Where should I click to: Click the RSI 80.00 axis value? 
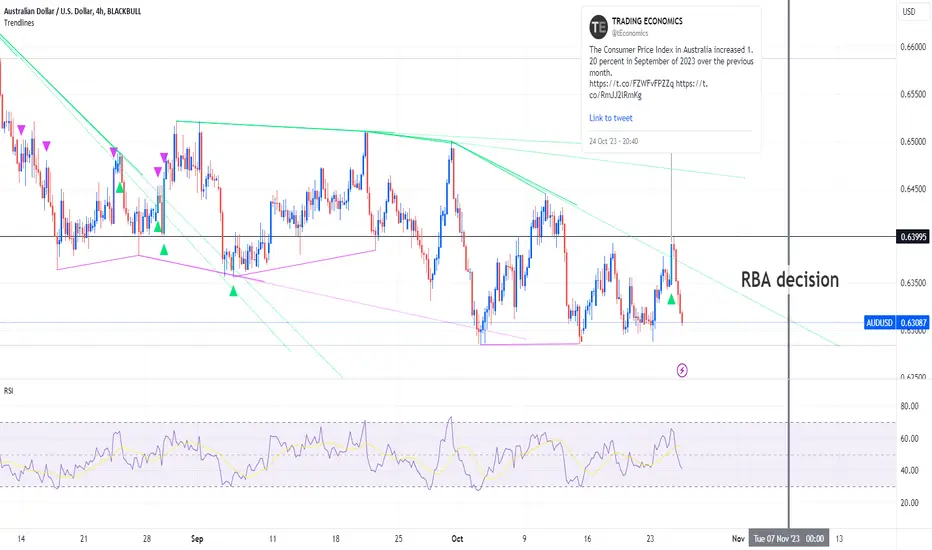[909, 406]
